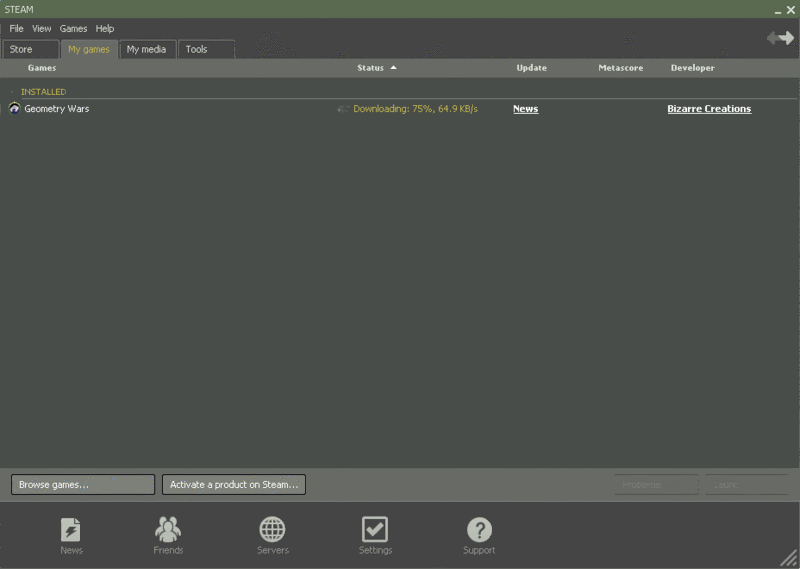Click the Geometry Wars game icon

[x=14, y=108]
